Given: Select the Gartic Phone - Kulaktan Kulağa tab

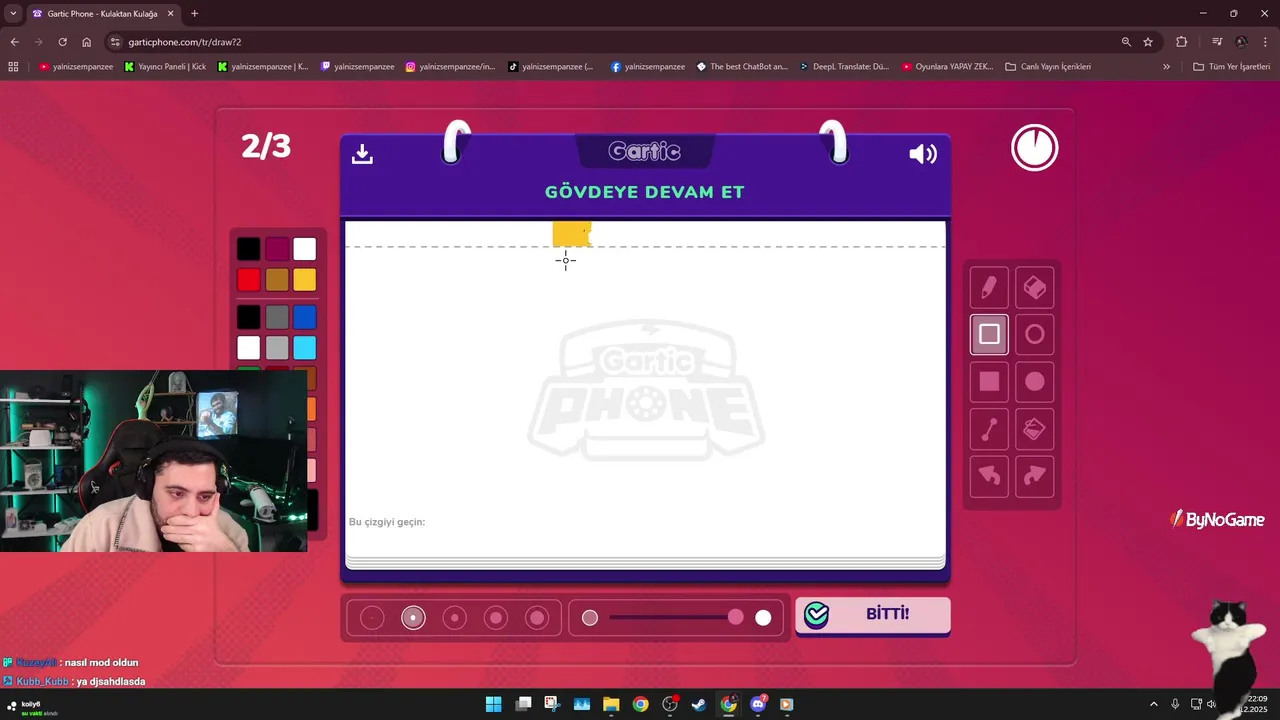Looking at the screenshot, I should tap(102, 14).
